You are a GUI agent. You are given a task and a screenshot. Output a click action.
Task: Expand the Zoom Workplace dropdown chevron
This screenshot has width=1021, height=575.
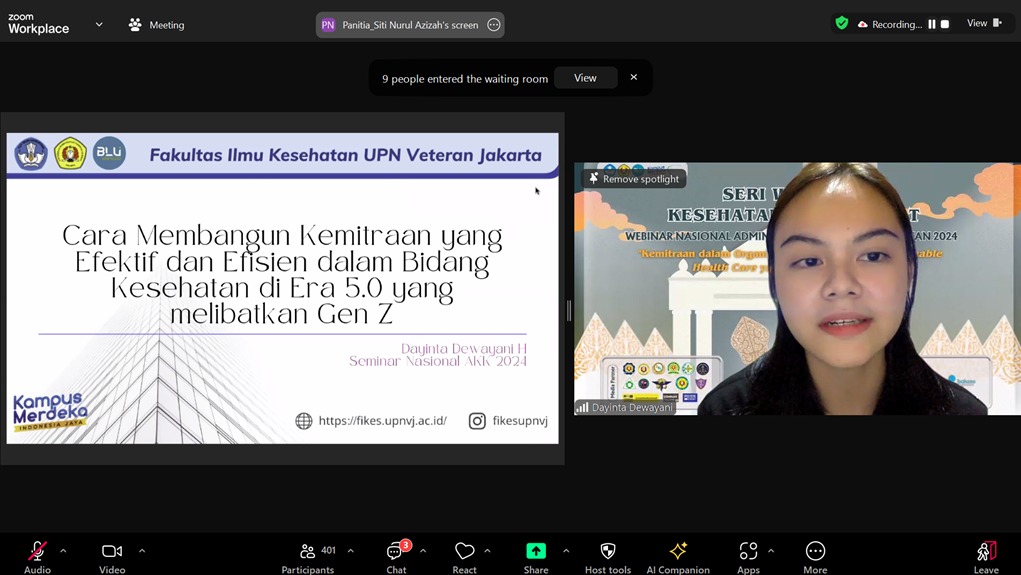coord(99,25)
